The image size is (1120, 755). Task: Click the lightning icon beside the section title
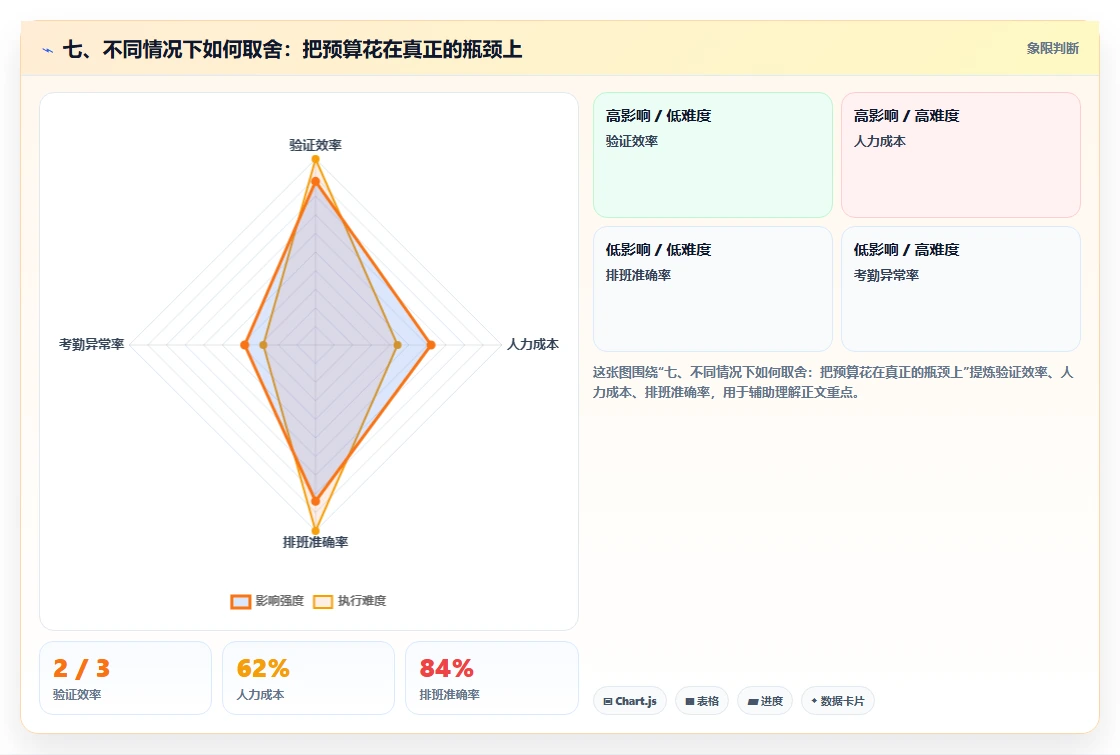click(x=48, y=50)
